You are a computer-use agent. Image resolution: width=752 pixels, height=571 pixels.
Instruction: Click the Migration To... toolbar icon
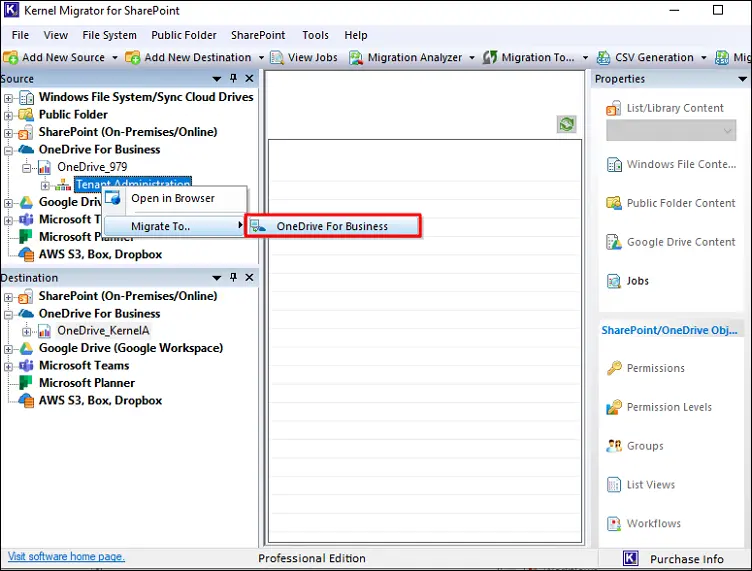click(489, 58)
